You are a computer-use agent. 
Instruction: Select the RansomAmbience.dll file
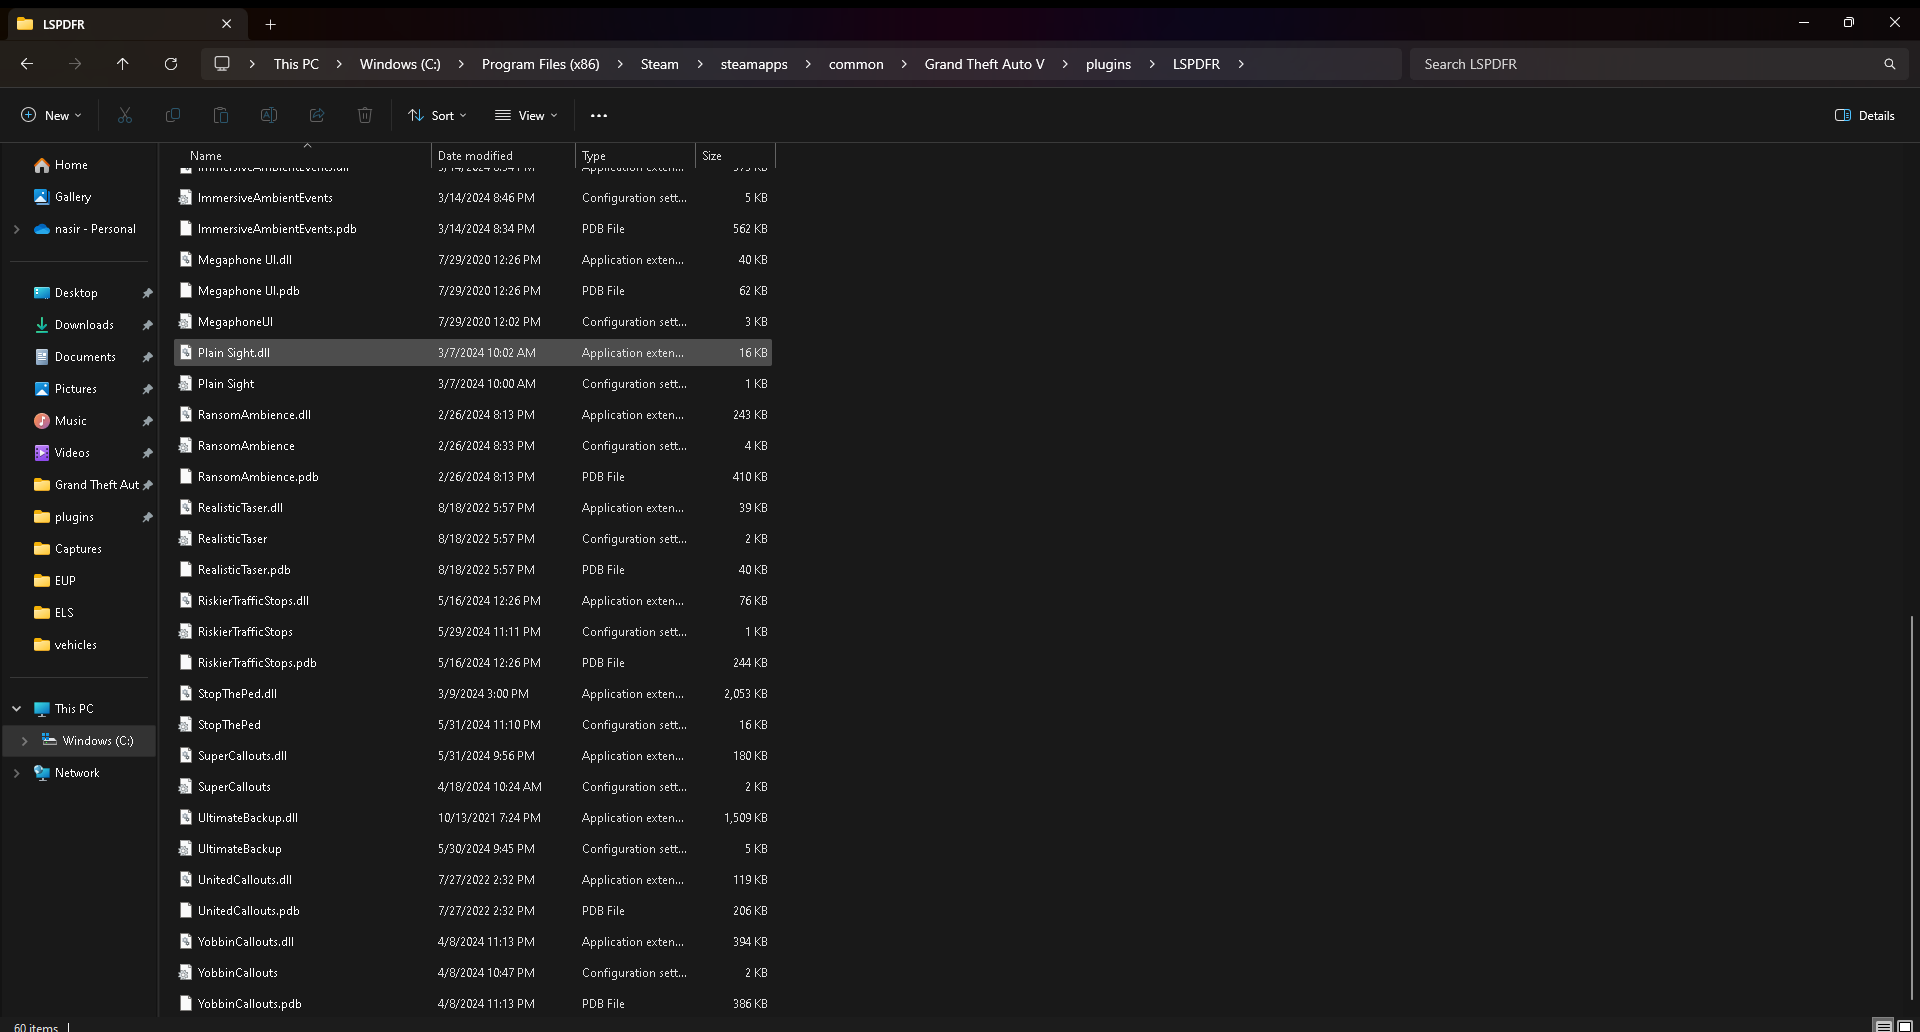[473, 415]
